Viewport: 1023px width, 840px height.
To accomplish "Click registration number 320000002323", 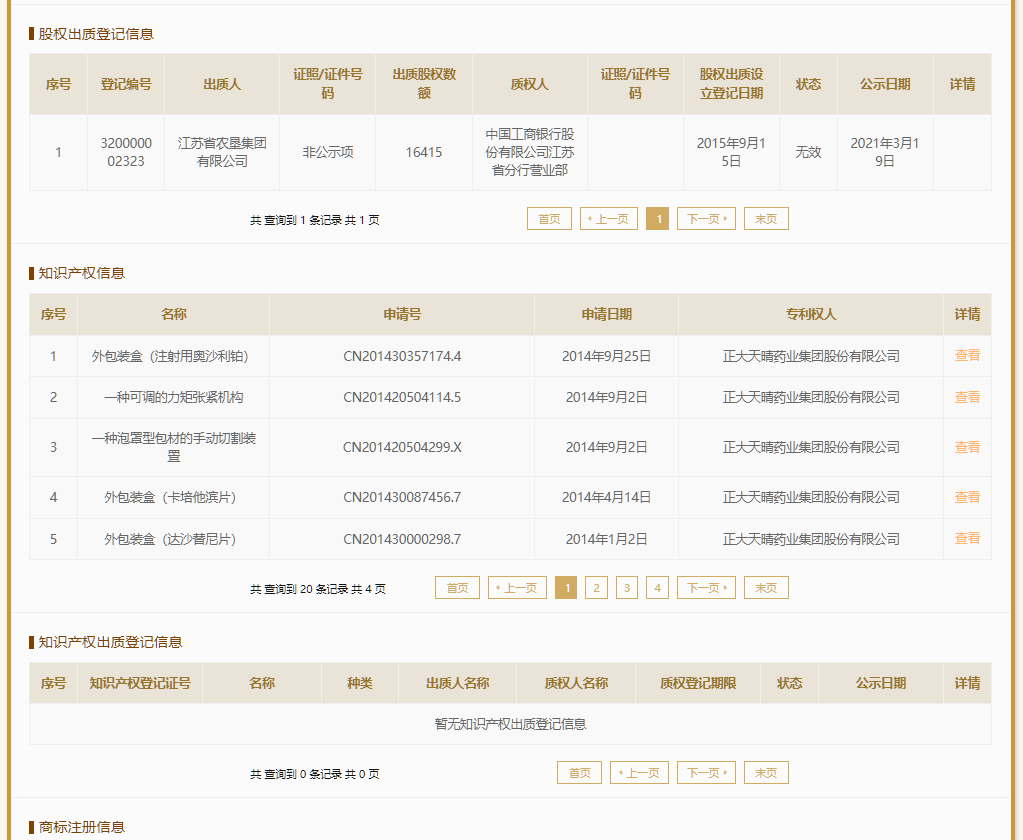I will coord(126,152).
